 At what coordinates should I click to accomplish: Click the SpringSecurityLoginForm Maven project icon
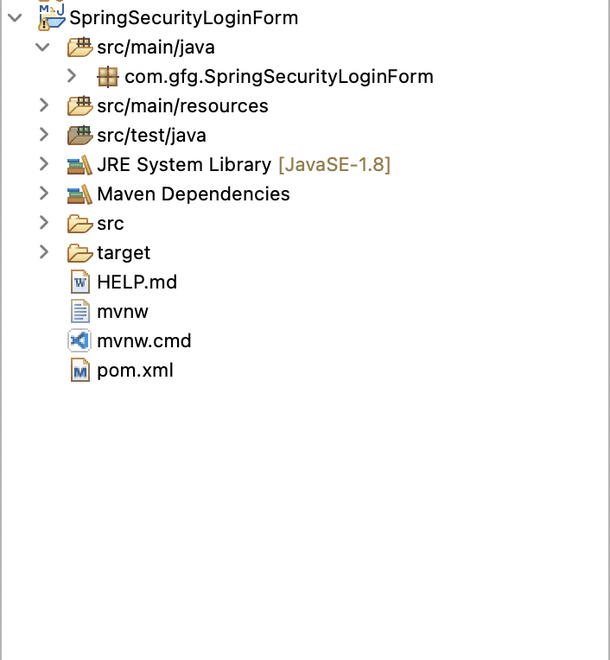[x=50, y=17]
